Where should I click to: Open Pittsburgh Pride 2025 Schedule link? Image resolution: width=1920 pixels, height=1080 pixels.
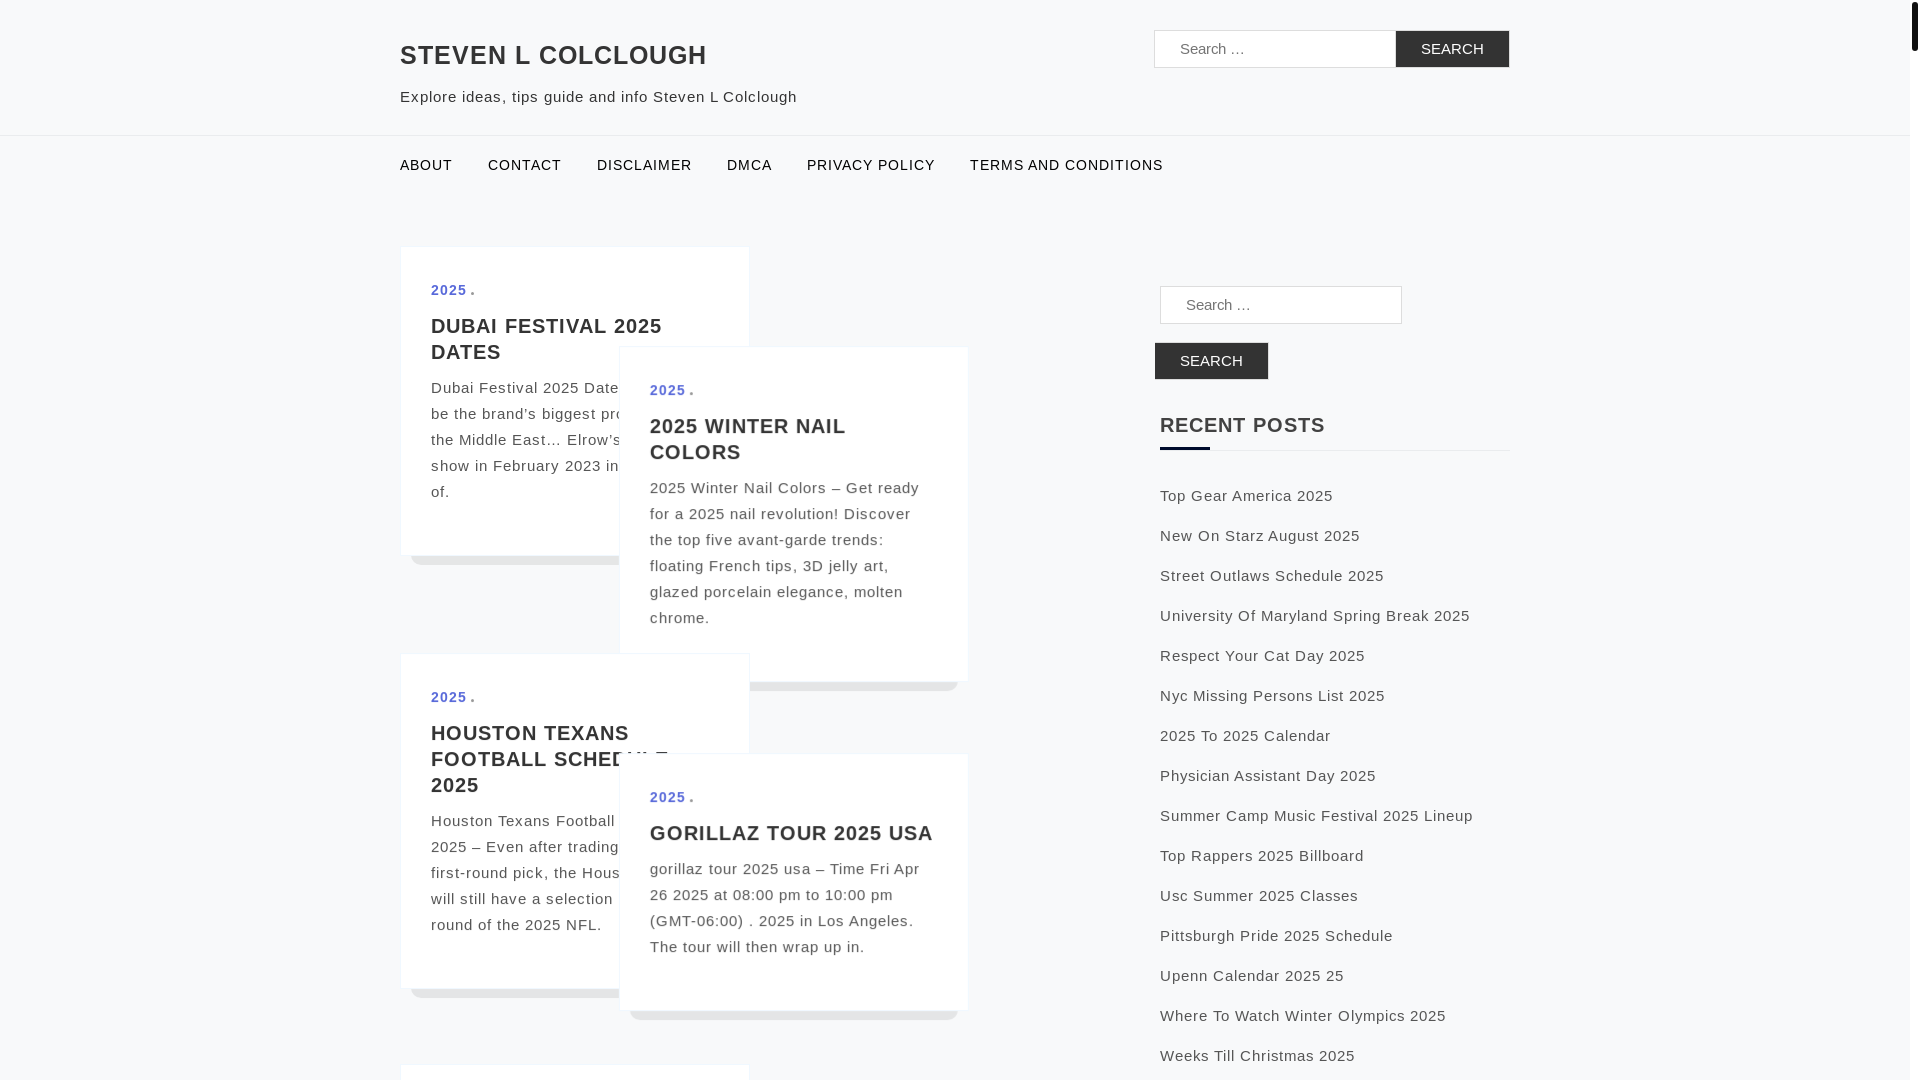click(x=1276, y=936)
